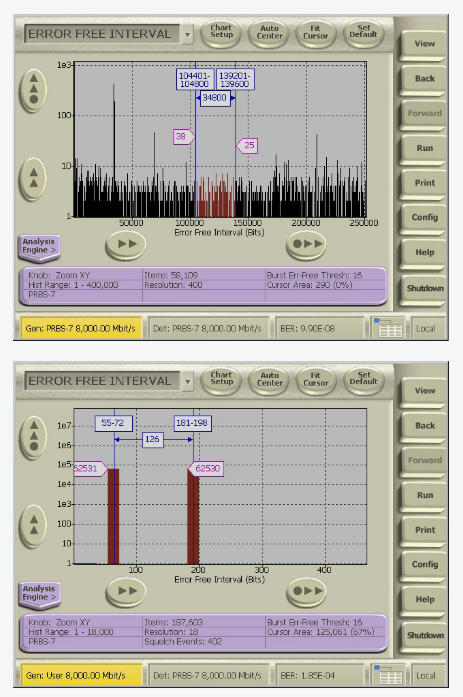Click Gen: PRBS-7 8,000.00 Mbit/s status field
Viewport: 463px width, 697px height.
[x=81, y=328]
